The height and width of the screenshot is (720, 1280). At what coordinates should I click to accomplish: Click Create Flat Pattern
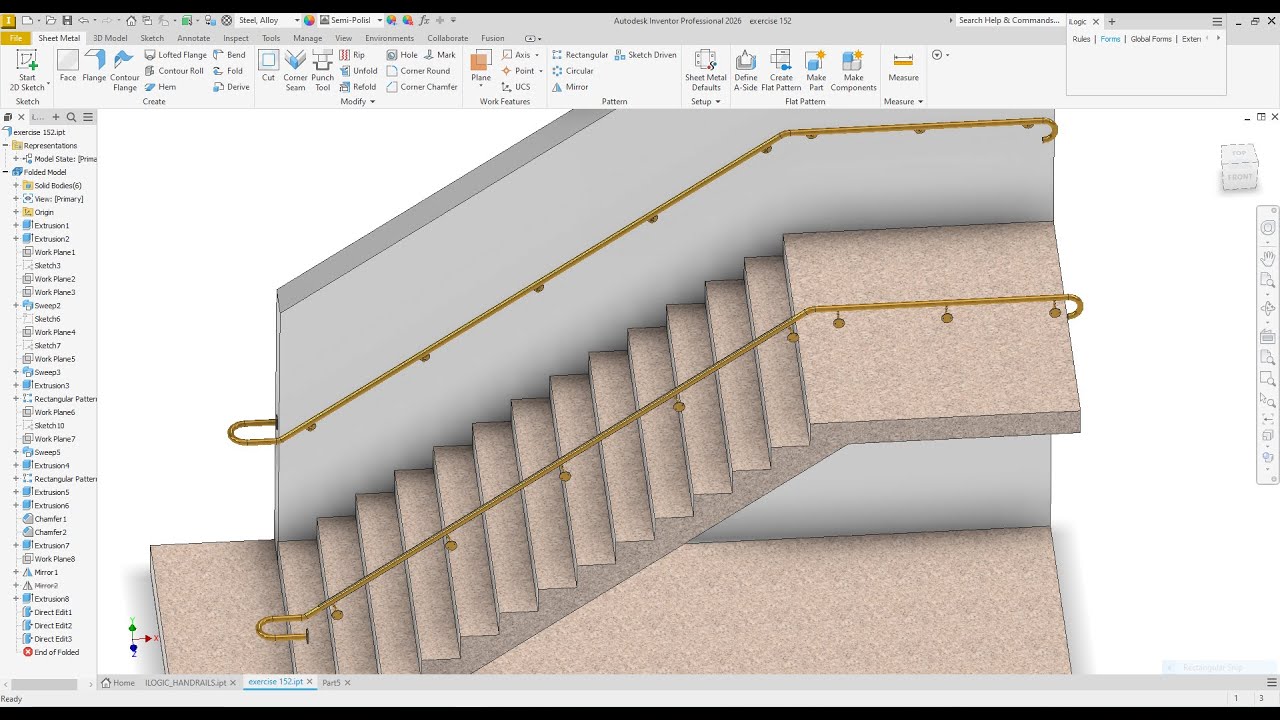pyautogui.click(x=781, y=70)
